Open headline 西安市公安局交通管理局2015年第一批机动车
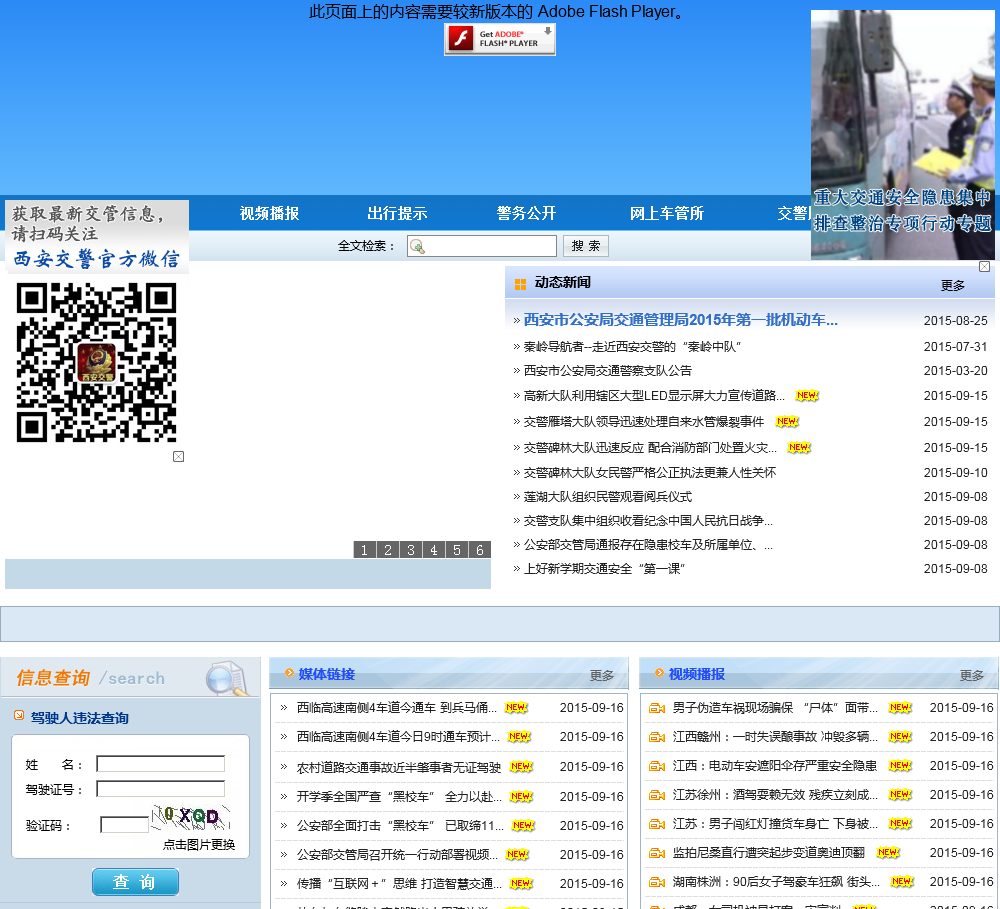Image resolution: width=1000 pixels, height=909 pixels. coord(680,320)
